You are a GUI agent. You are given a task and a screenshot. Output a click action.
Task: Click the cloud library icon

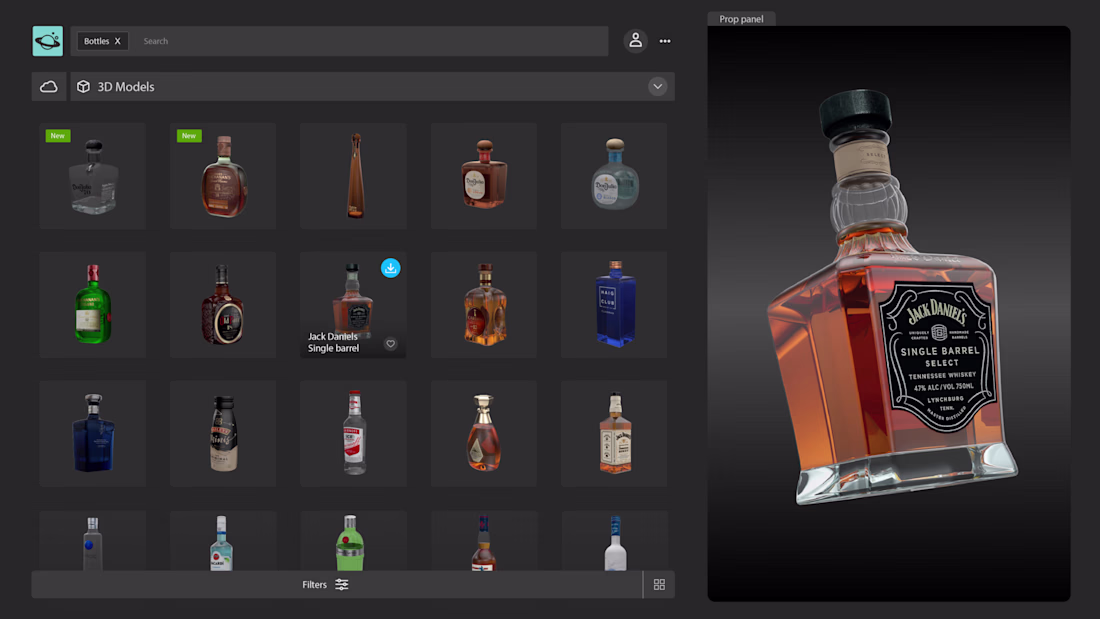[48, 87]
